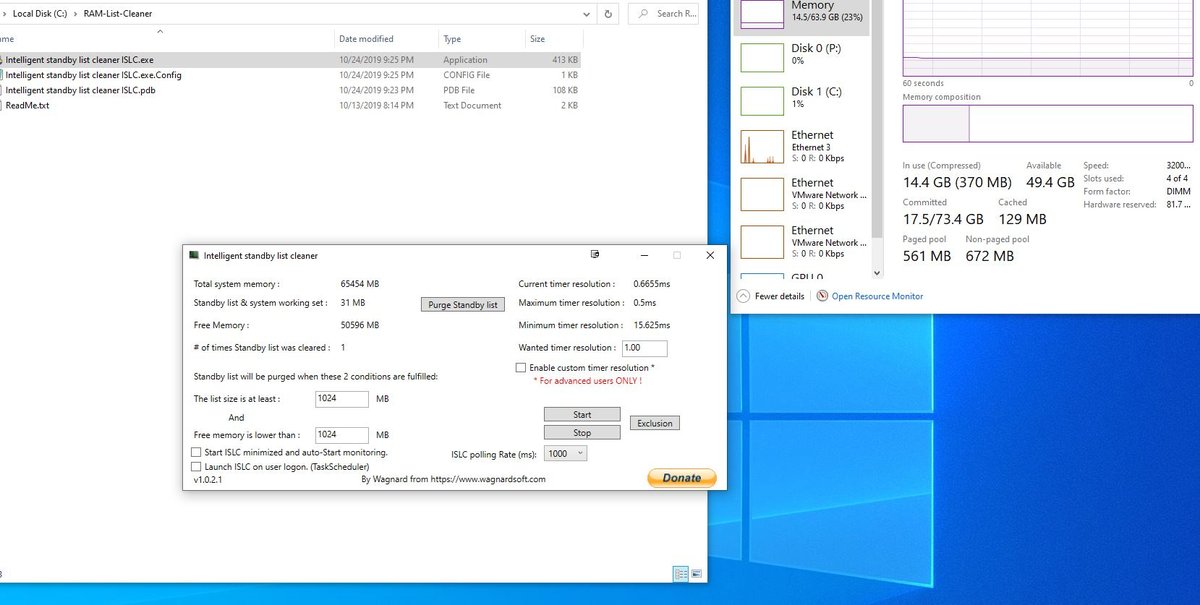Screen dimensions: 1200x605
Task: Click the list size is at least field
Action: coord(342,398)
